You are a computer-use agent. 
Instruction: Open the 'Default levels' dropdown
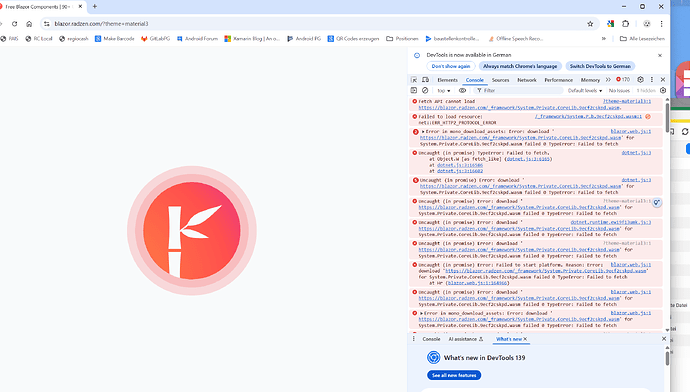584,90
